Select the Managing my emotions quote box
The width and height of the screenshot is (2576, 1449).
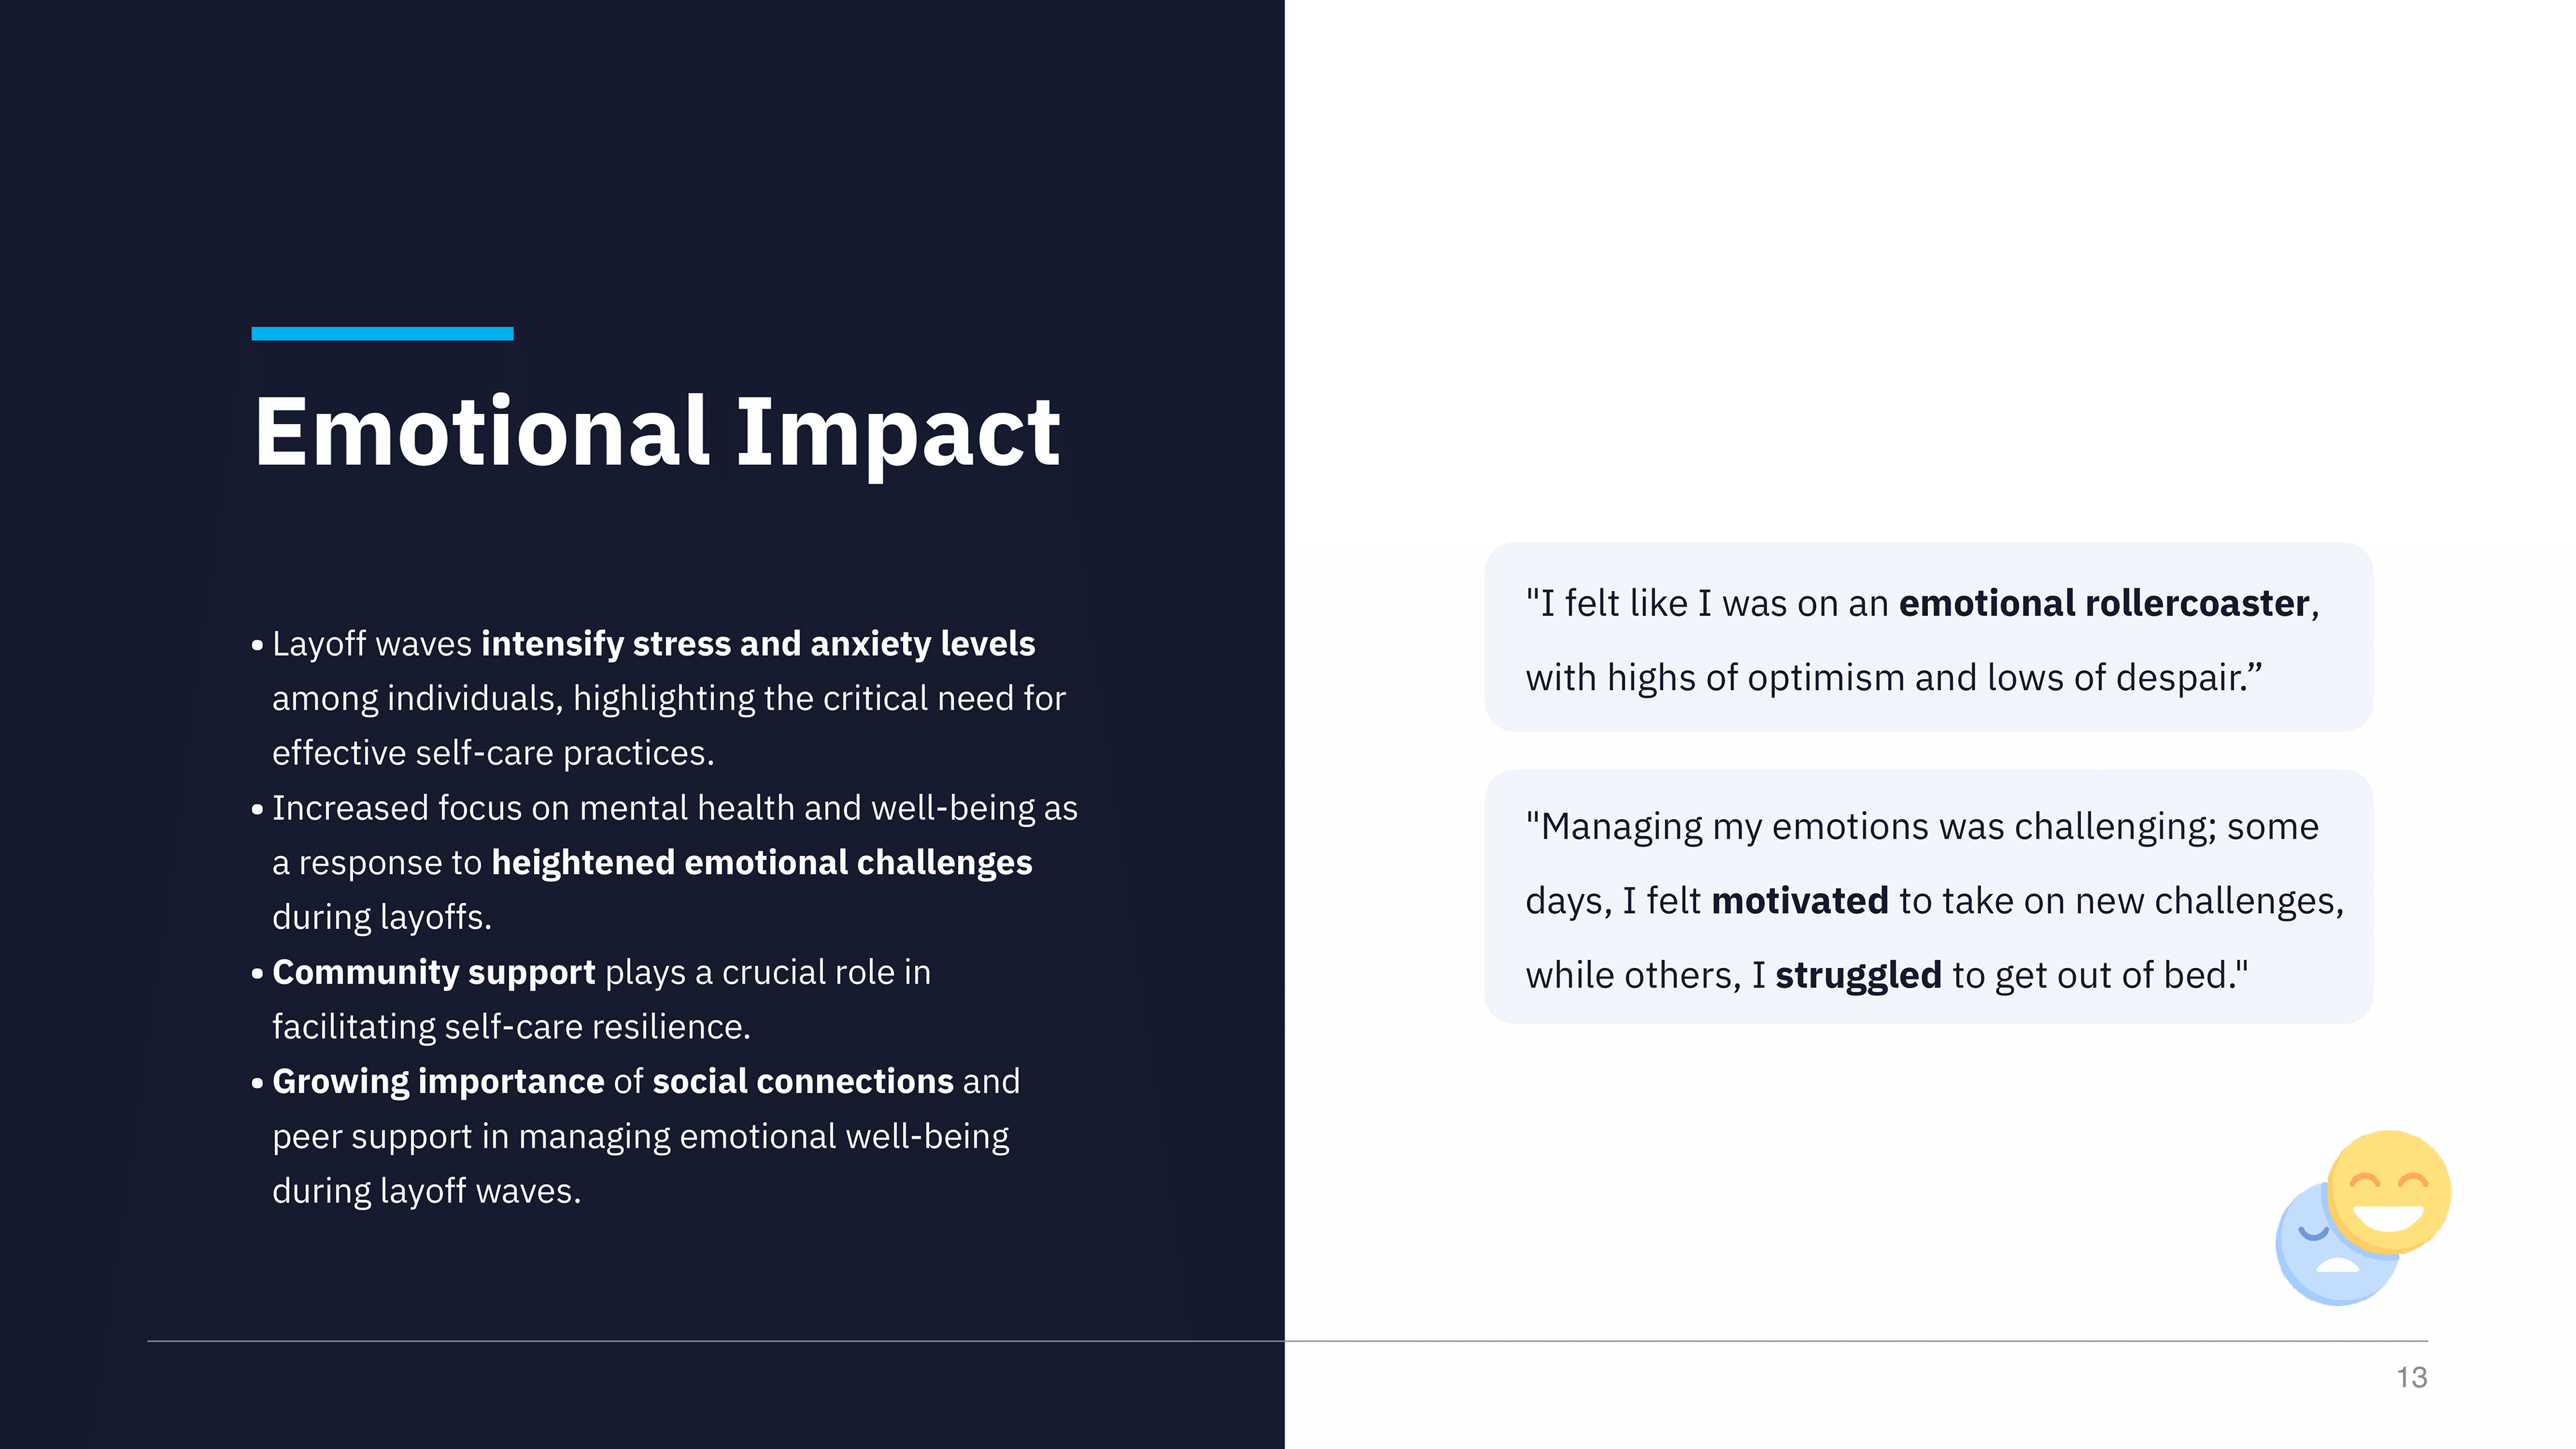point(1928,897)
